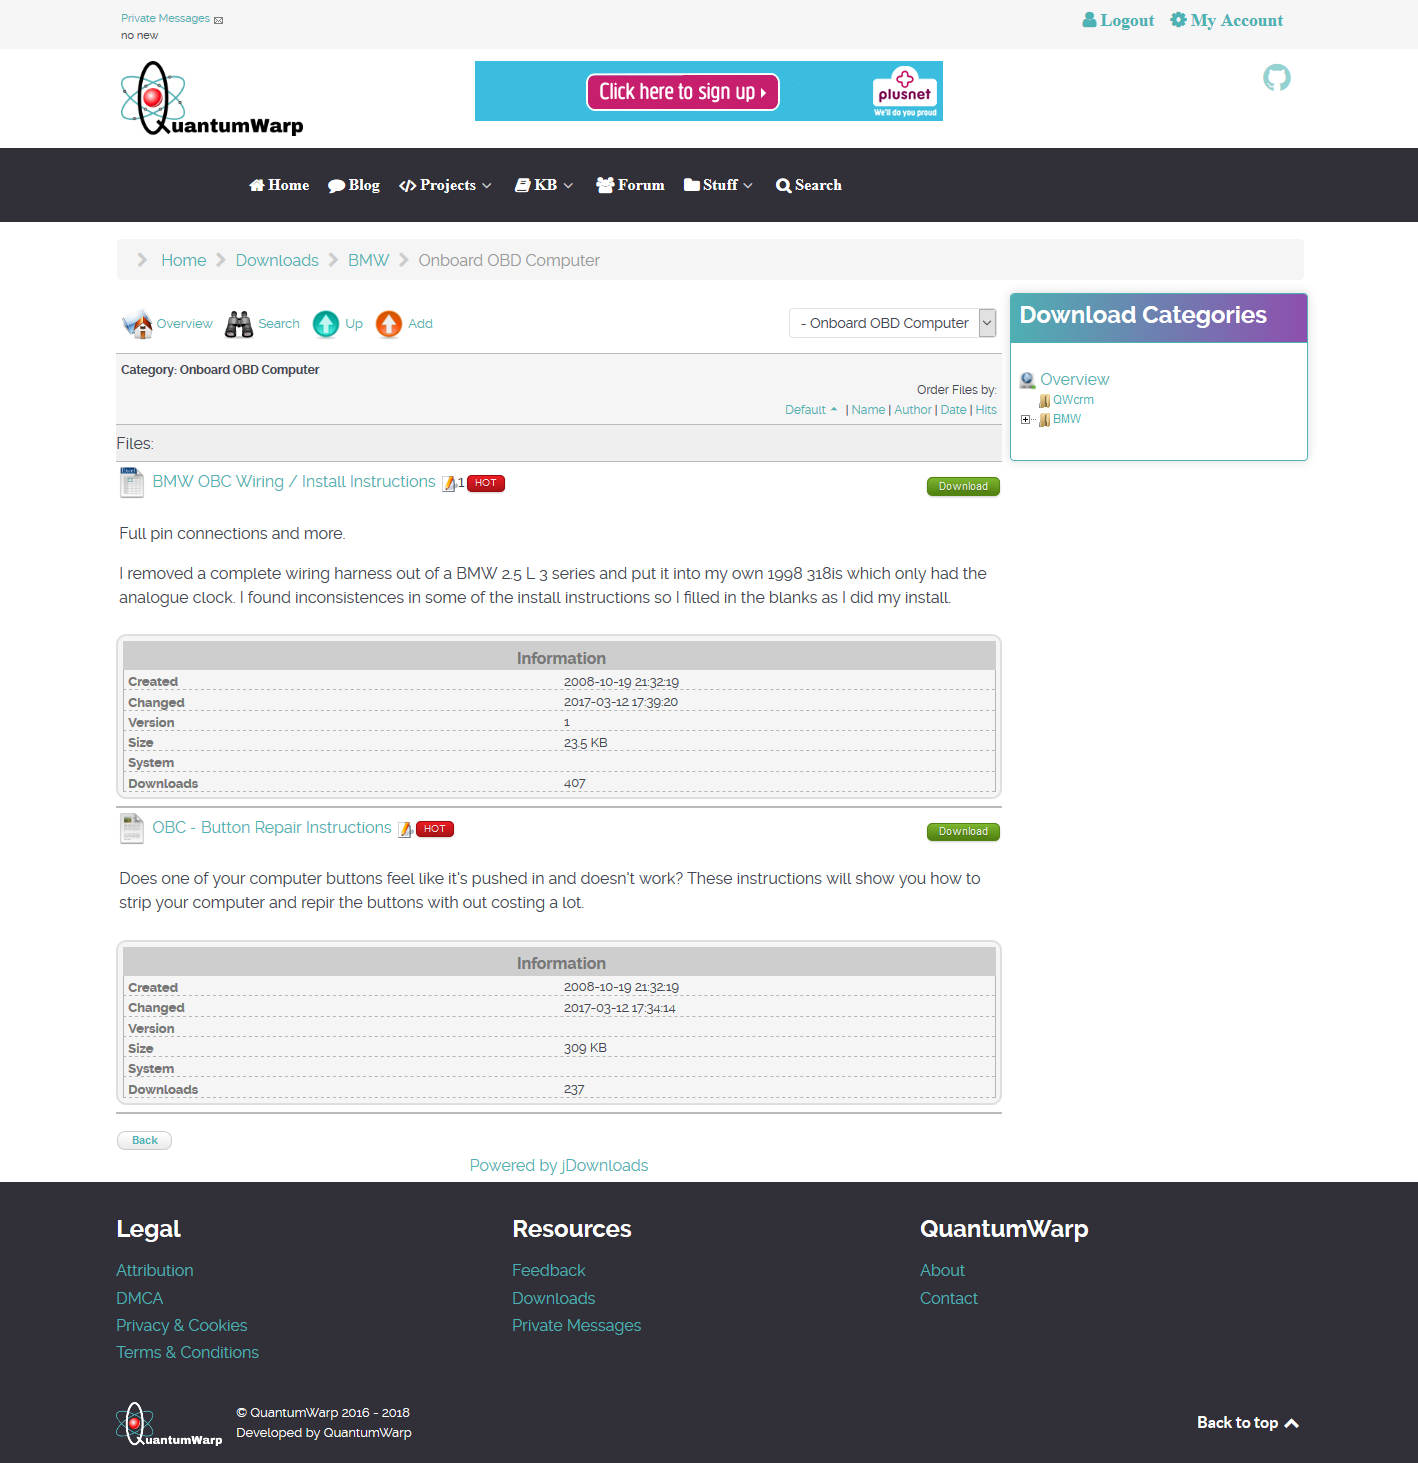Open Private Messages envelope icon

[x=219, y=17]
